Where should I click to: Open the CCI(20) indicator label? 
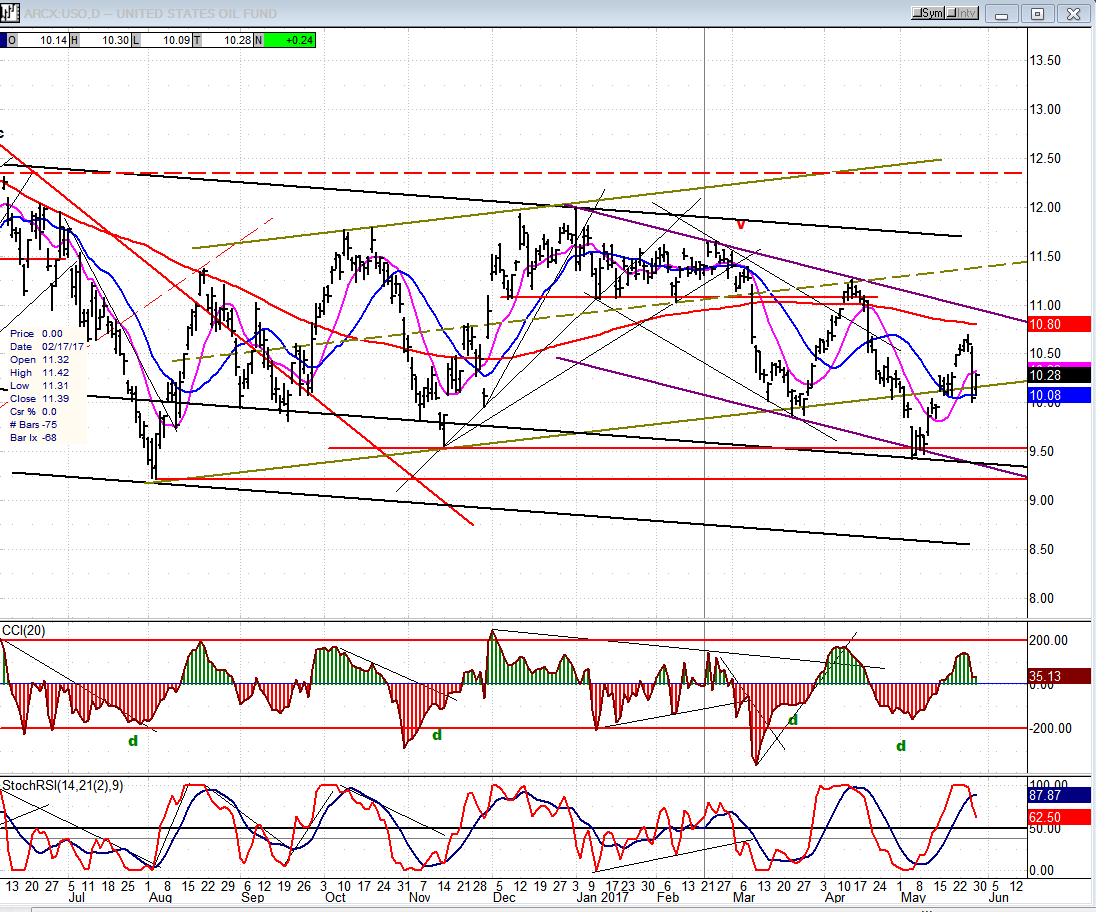pos(24,630)
